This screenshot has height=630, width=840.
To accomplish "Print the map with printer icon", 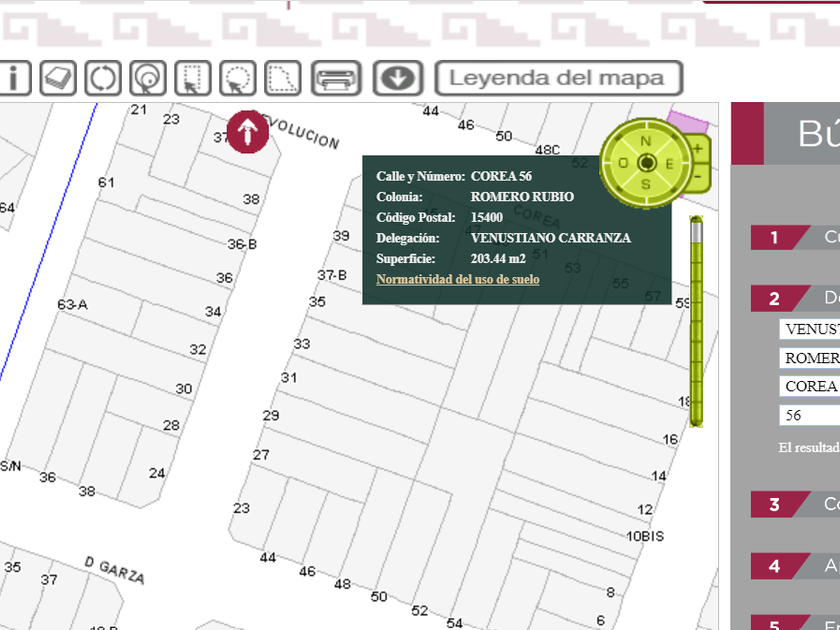I will click(x=336, y=78).
